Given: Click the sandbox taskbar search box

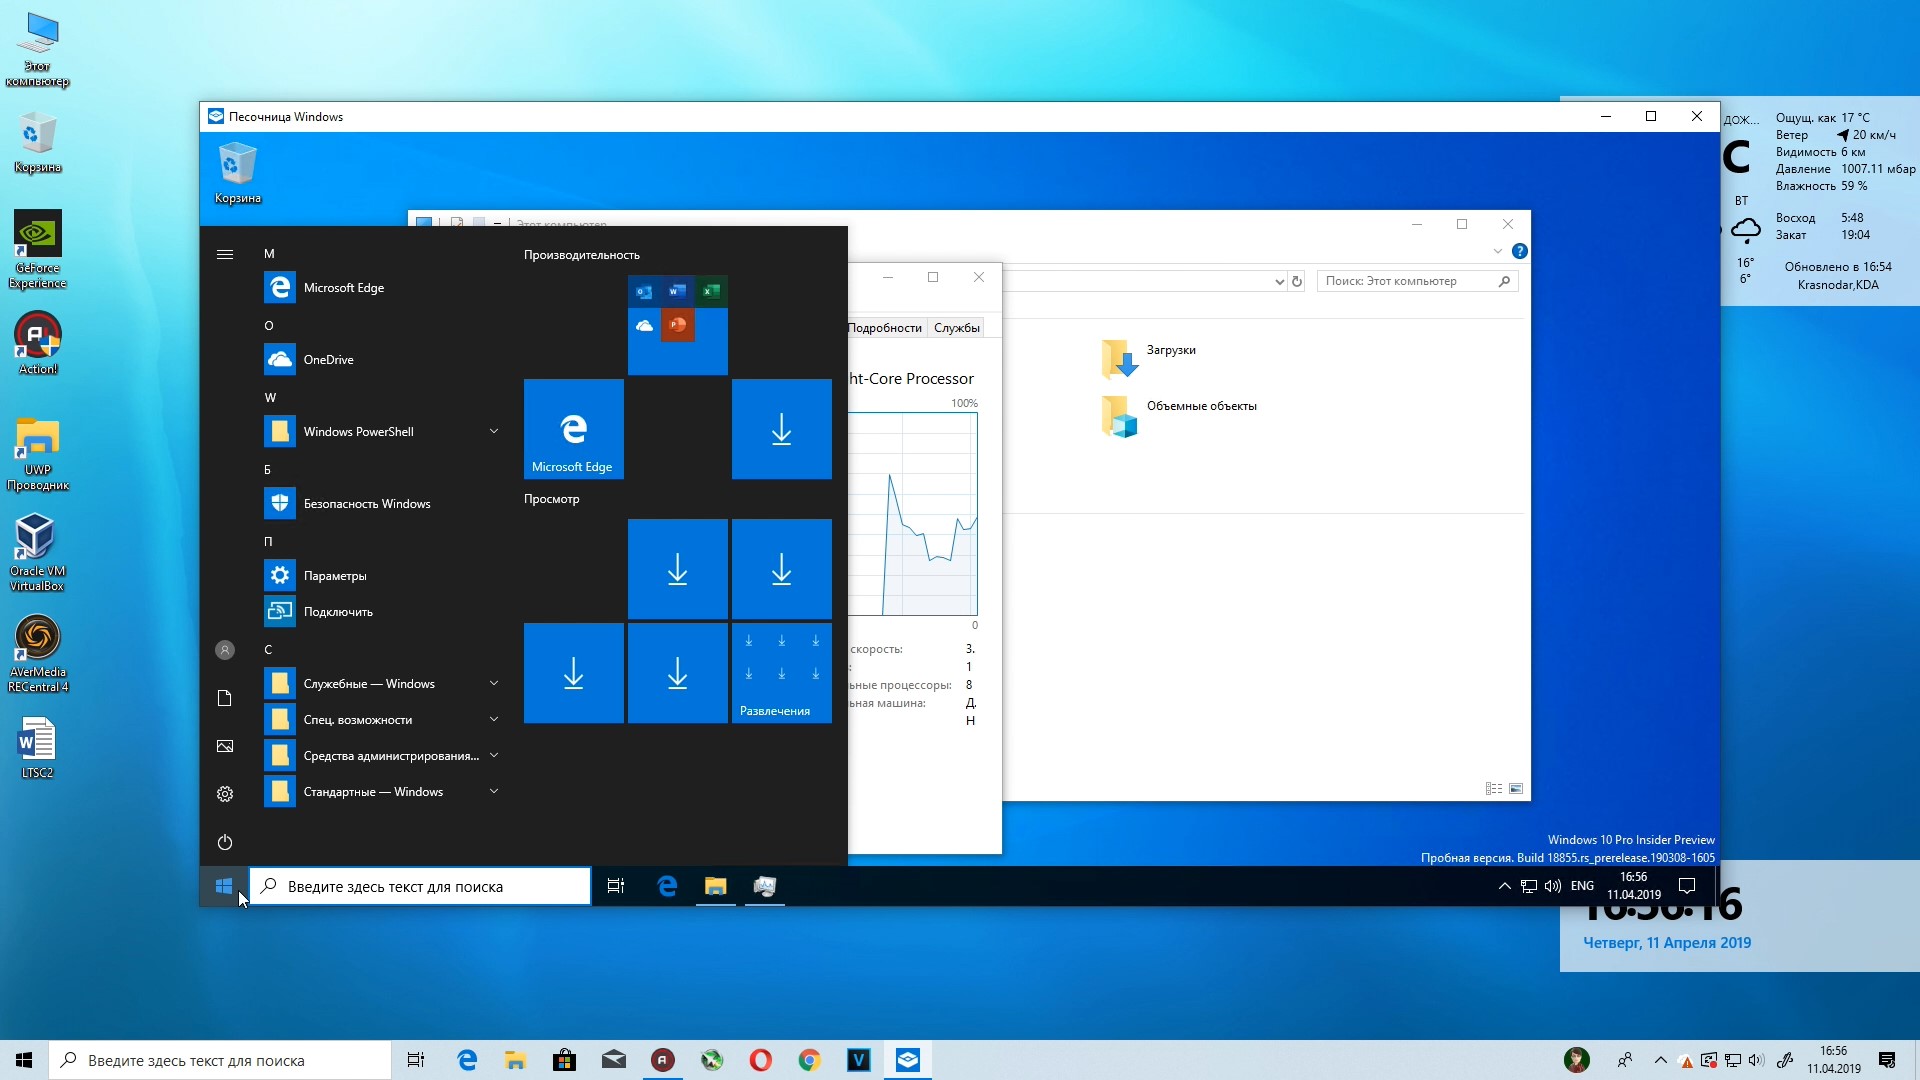Looking at the screenshot, I should tap(420, 886).
